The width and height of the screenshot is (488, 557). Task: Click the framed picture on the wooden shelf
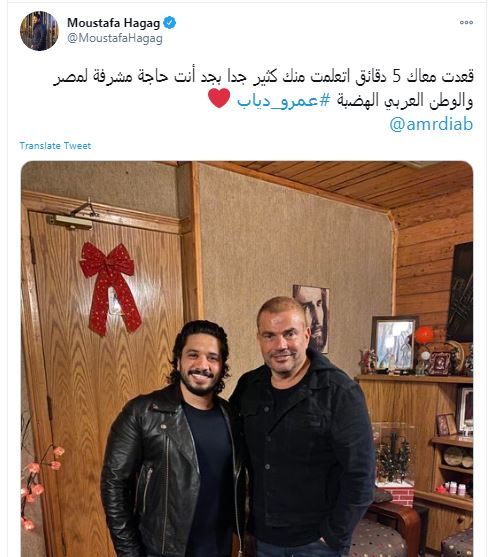(x=394, y=344)
